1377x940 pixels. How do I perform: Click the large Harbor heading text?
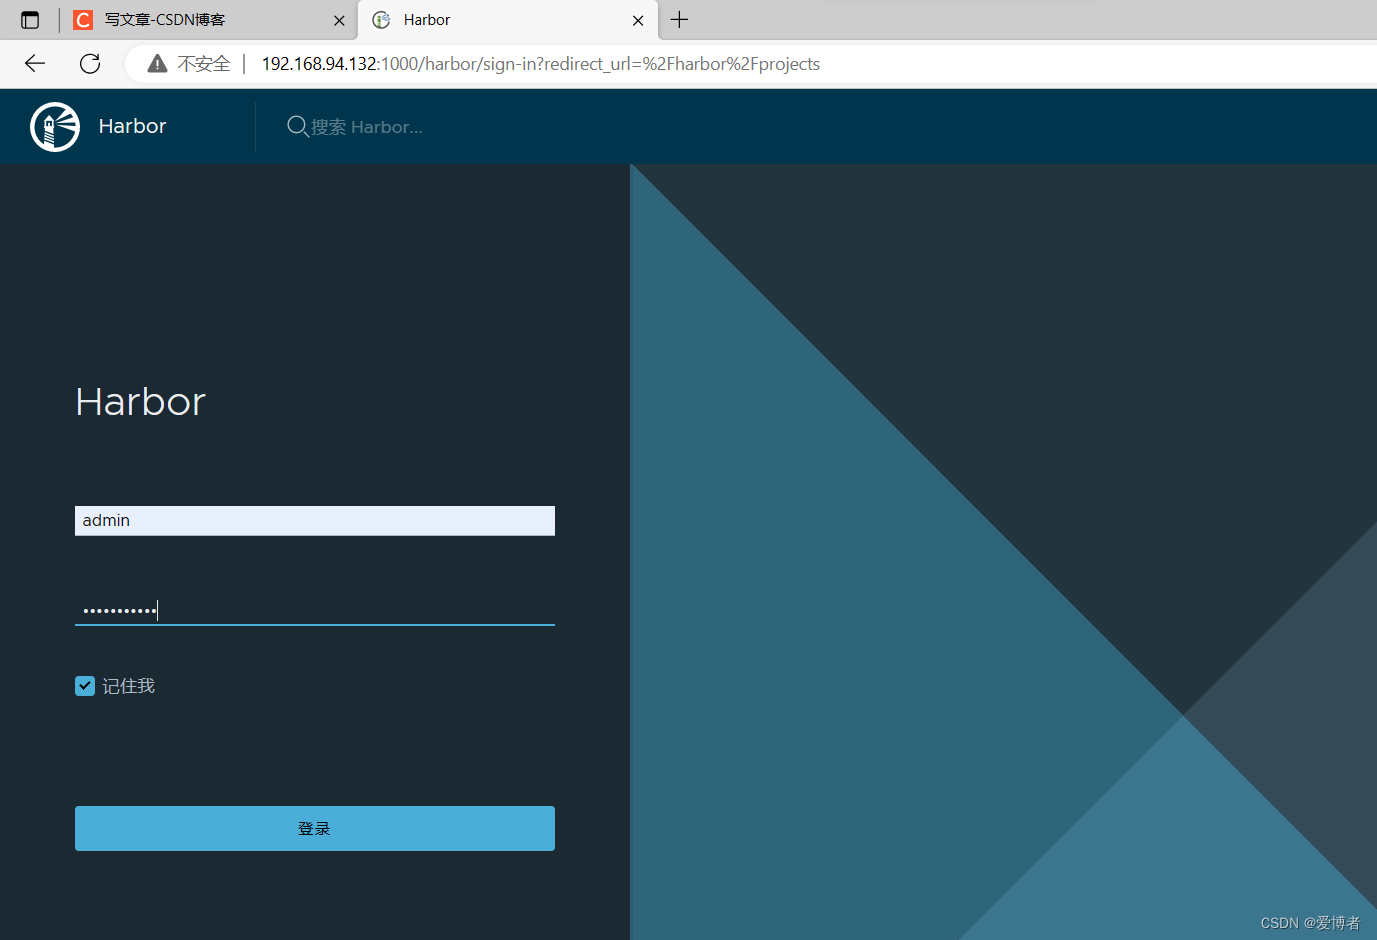(x=141, y=402)
